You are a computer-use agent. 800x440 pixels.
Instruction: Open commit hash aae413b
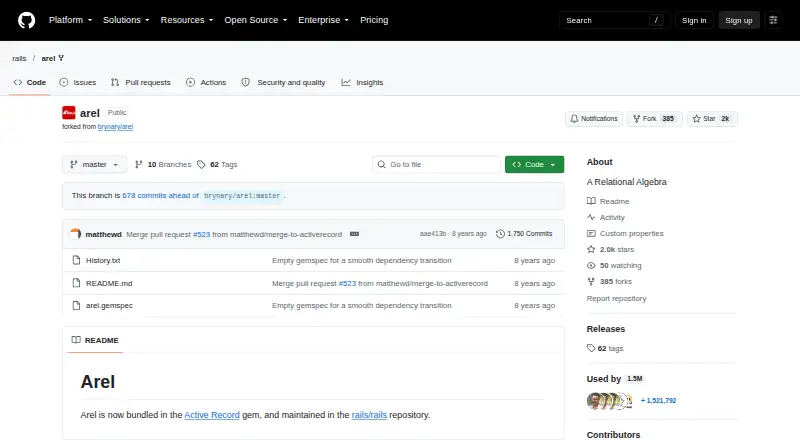click(x=433, y=234)
